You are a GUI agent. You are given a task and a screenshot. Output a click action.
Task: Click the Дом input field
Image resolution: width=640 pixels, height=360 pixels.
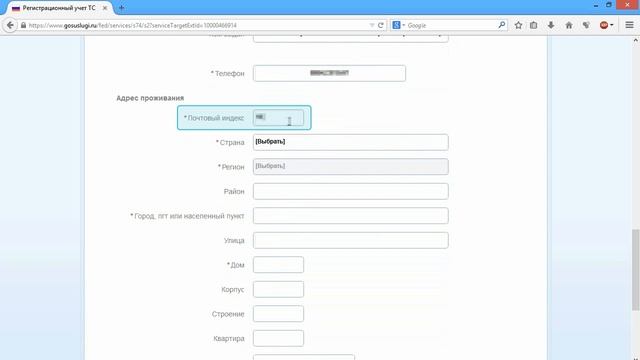[x=278, y=264]
